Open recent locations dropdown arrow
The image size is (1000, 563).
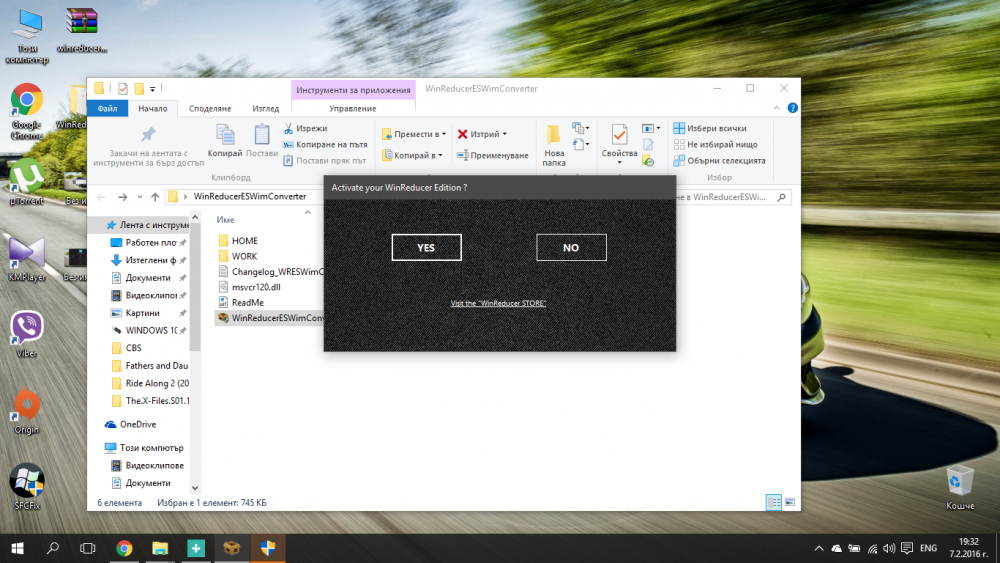[140, 197]
